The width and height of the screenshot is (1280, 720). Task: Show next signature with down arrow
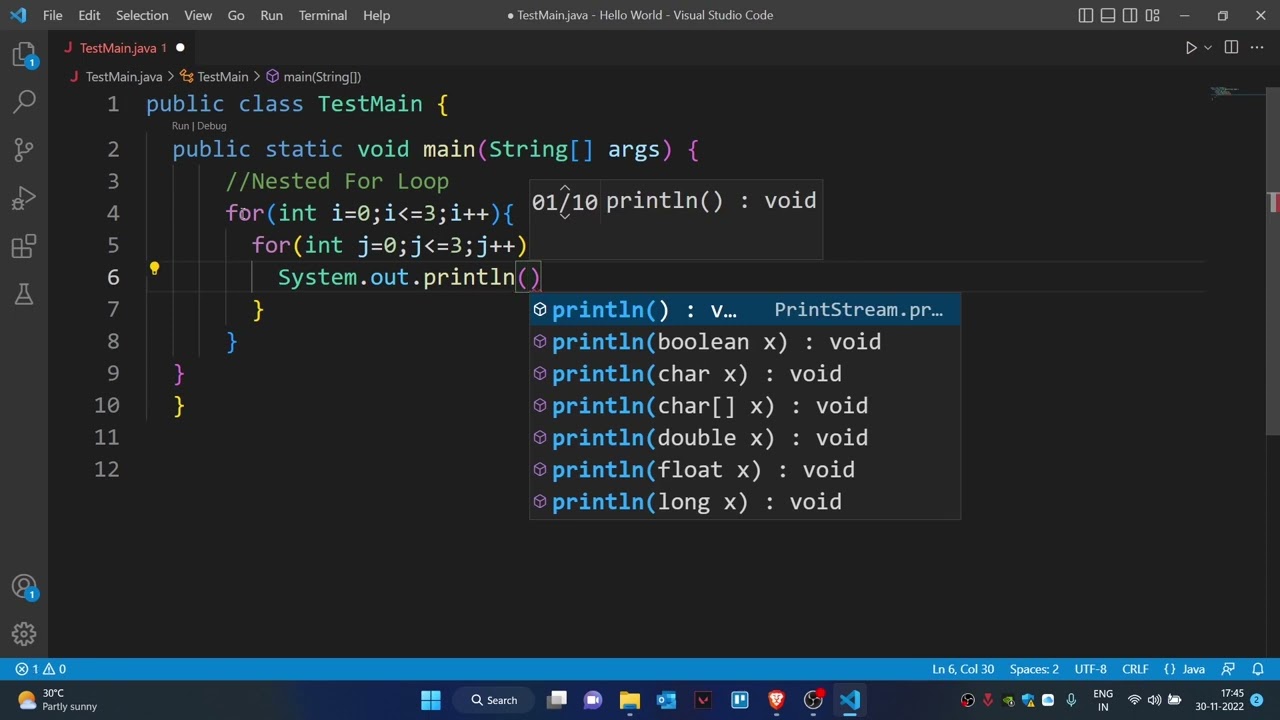tap(564, 214)
